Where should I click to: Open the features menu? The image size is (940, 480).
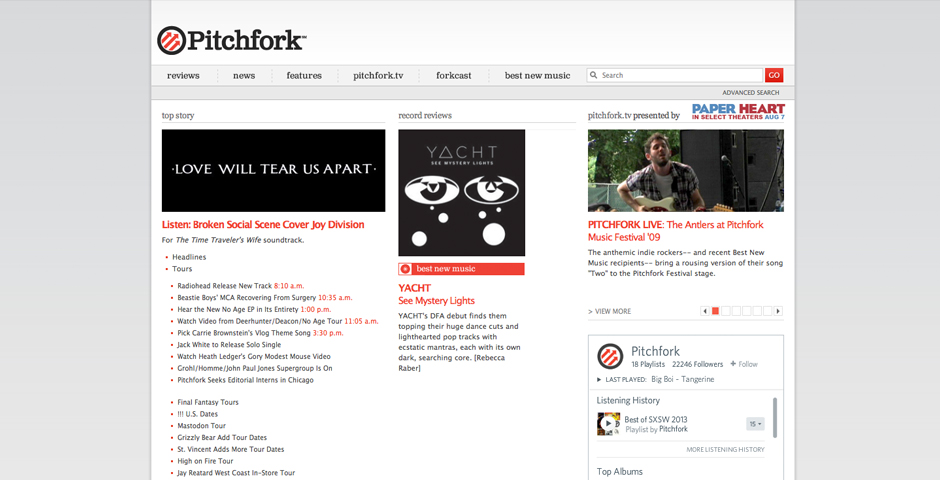[x=304, y=76]
